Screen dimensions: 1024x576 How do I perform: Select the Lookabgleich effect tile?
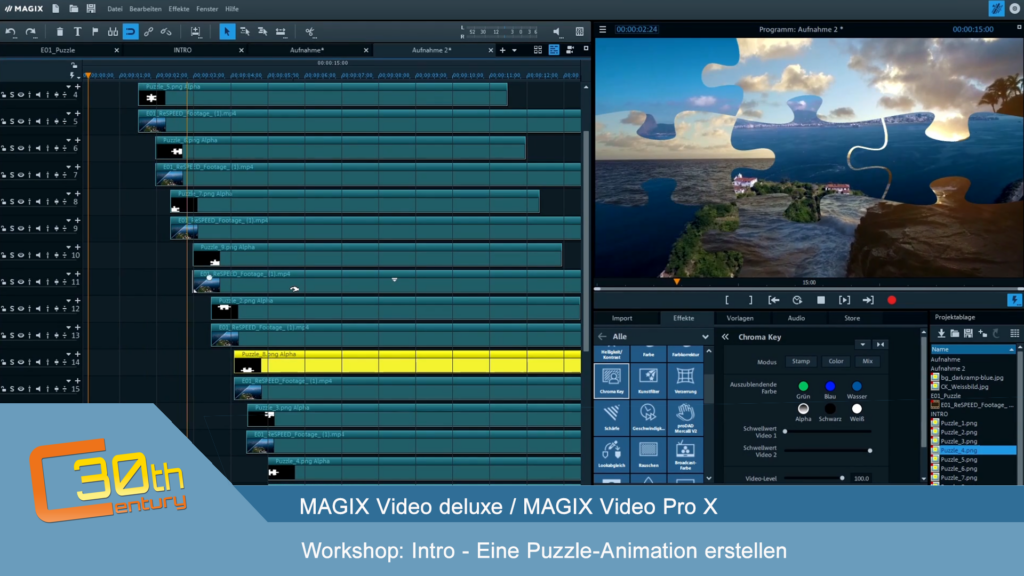[x=611, y=454]
